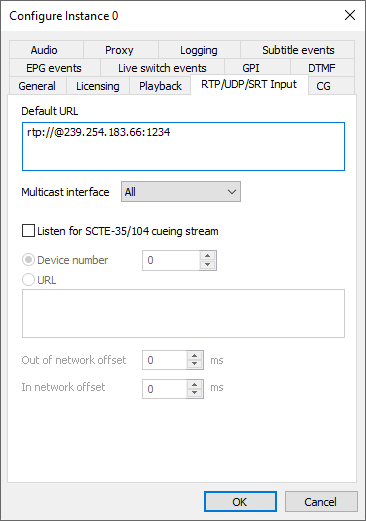Open the Live switch events tab
Viewport: 366px width, 521px height.
[162, 68]
